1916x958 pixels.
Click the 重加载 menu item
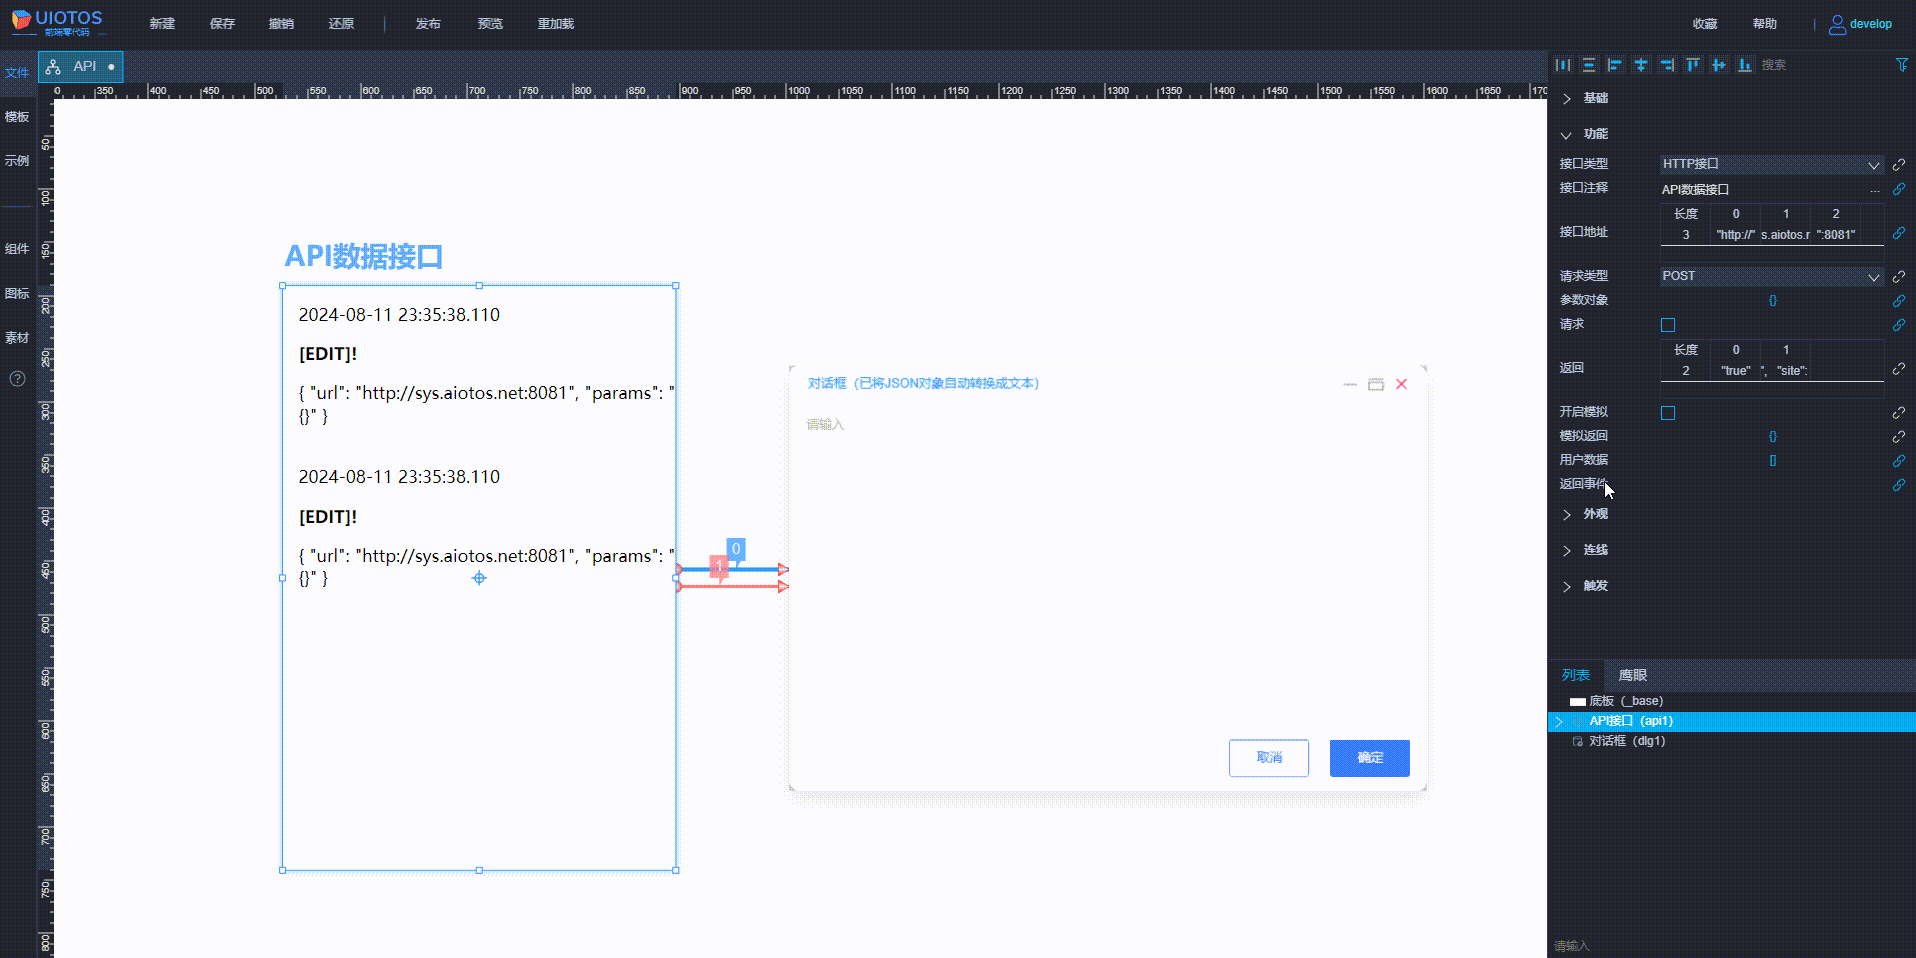click(555, 24)
